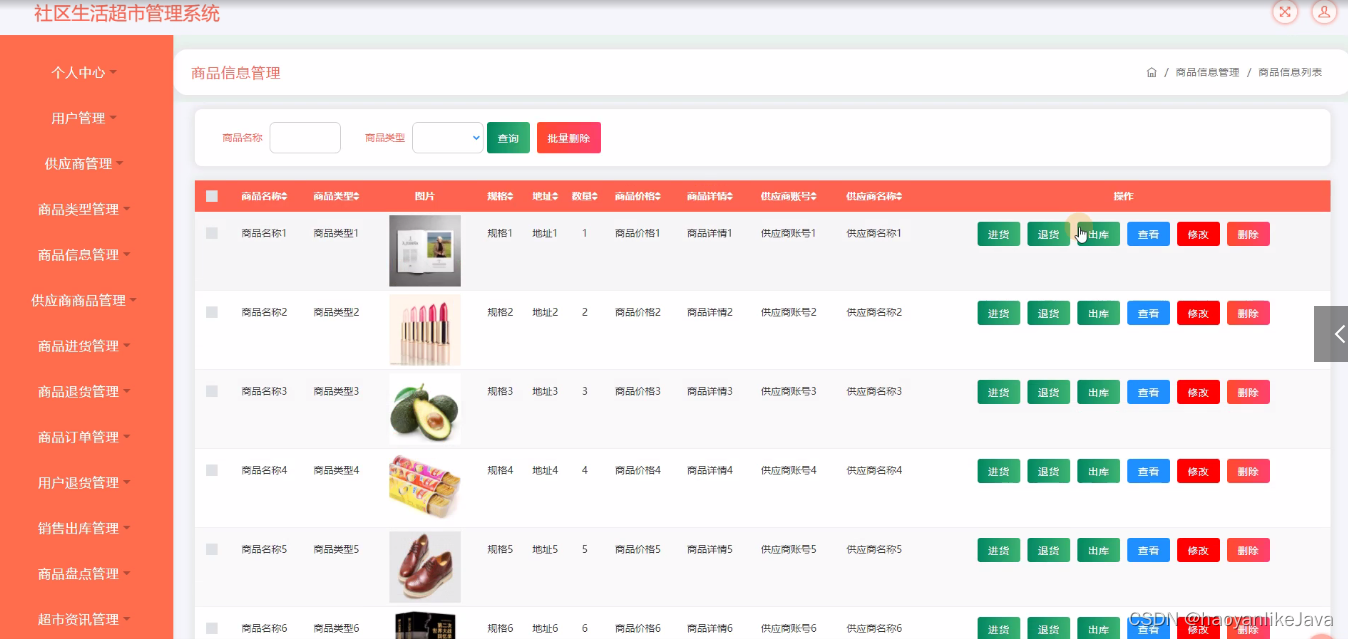Click cell text 商品价格5
The height and width of the screenshot is (639, 1348).
click(638, 549)
